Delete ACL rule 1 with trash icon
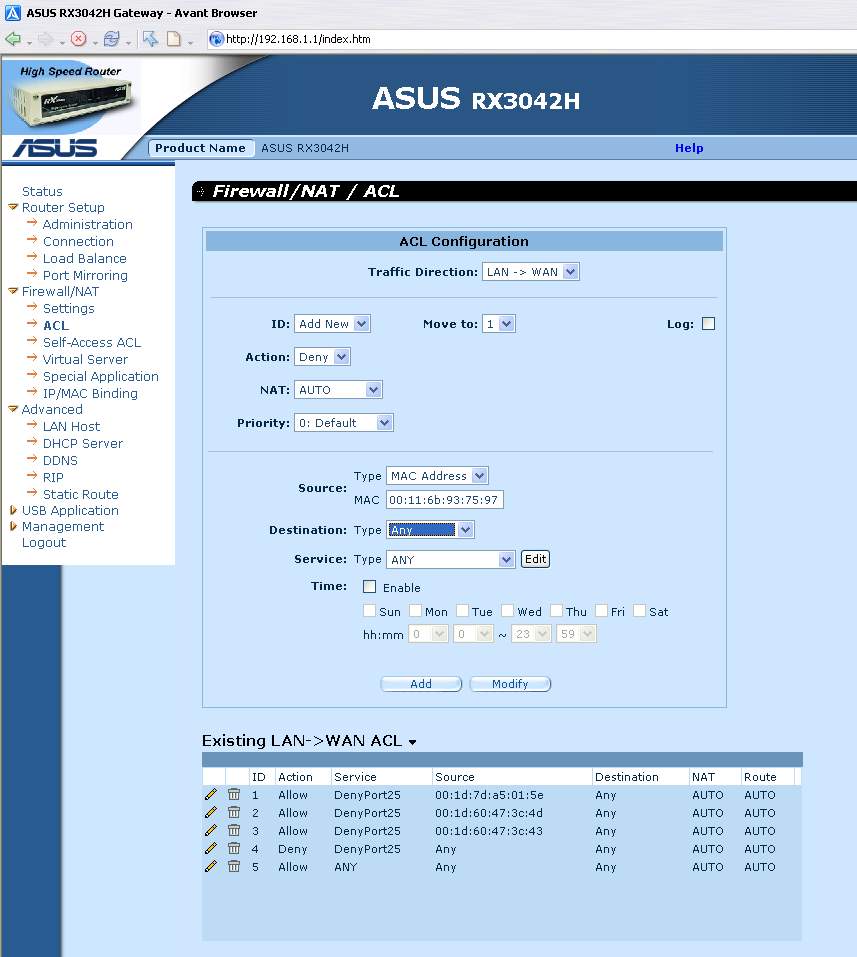This screenshot has height=957, width=857. point(234,795)
